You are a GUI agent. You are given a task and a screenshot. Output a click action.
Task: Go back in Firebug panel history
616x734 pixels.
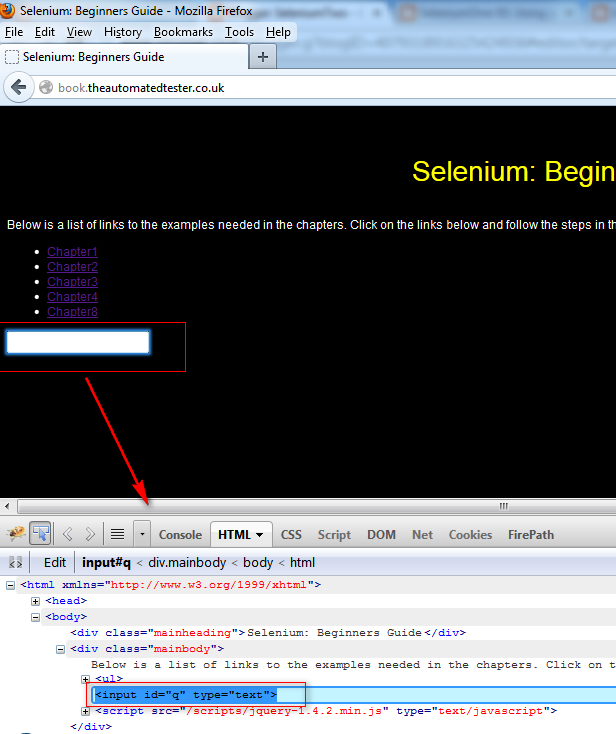pyautogui.click(x=68, y=534)
